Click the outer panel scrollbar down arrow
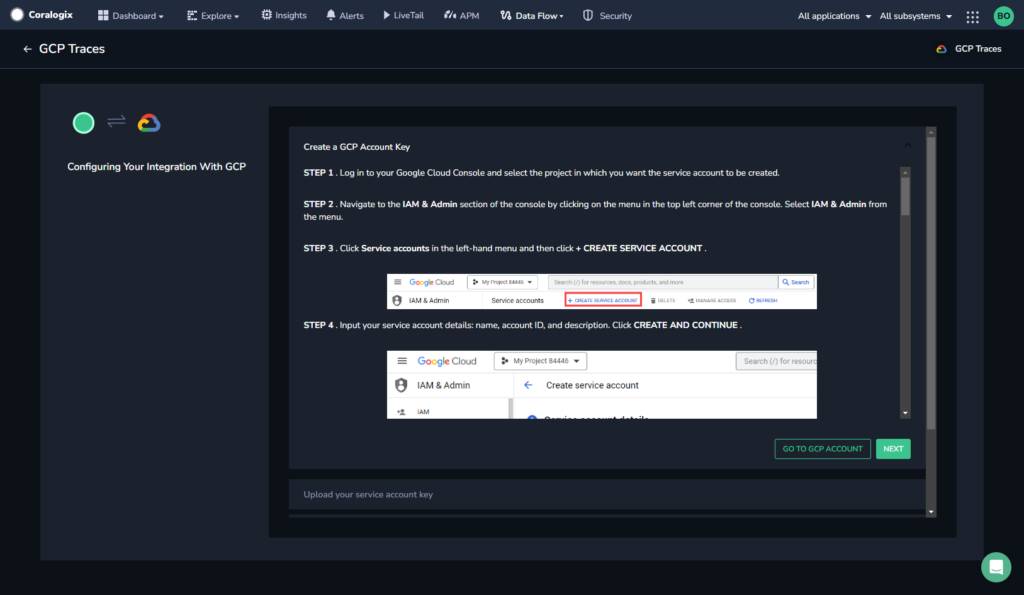Viewport: 1024px width, 595px height. (x=931, y=512)
